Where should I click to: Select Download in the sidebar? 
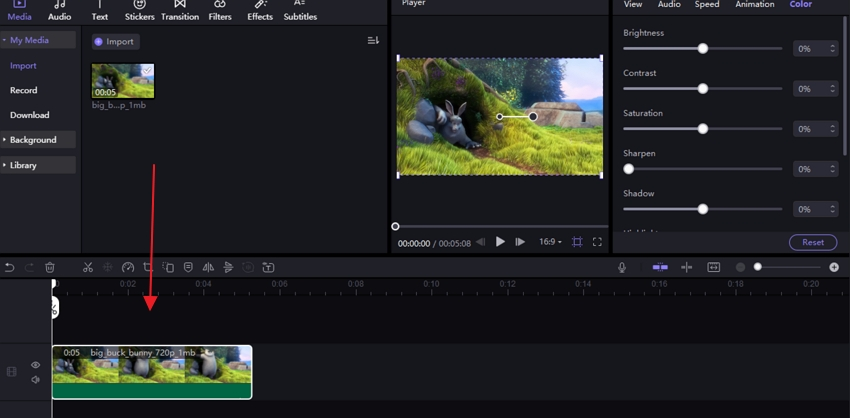(x=29, y=115)
